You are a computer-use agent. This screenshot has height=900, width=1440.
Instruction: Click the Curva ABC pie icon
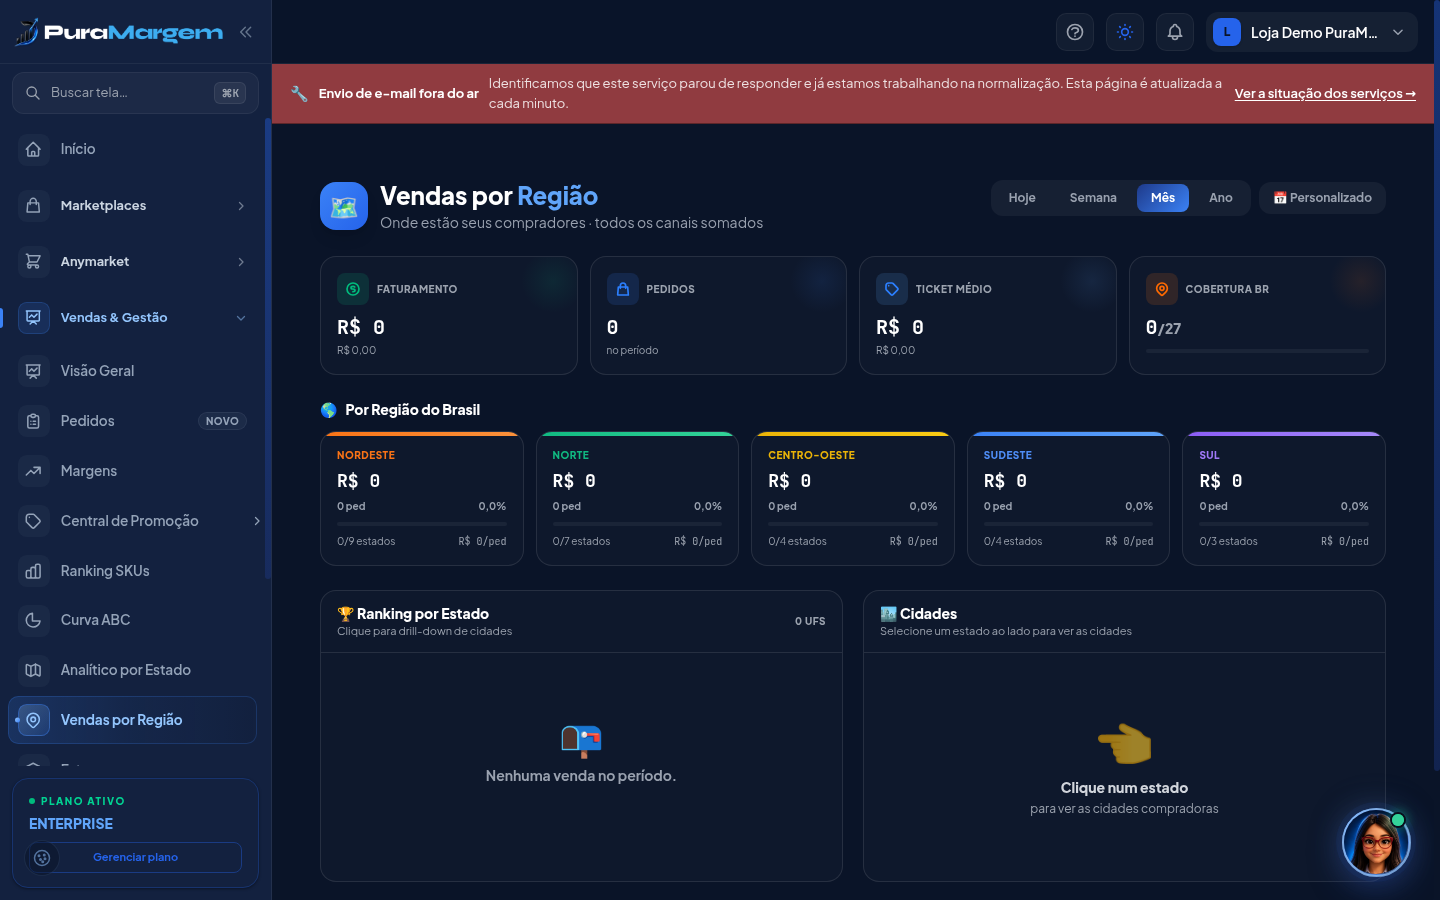[33, 620]
